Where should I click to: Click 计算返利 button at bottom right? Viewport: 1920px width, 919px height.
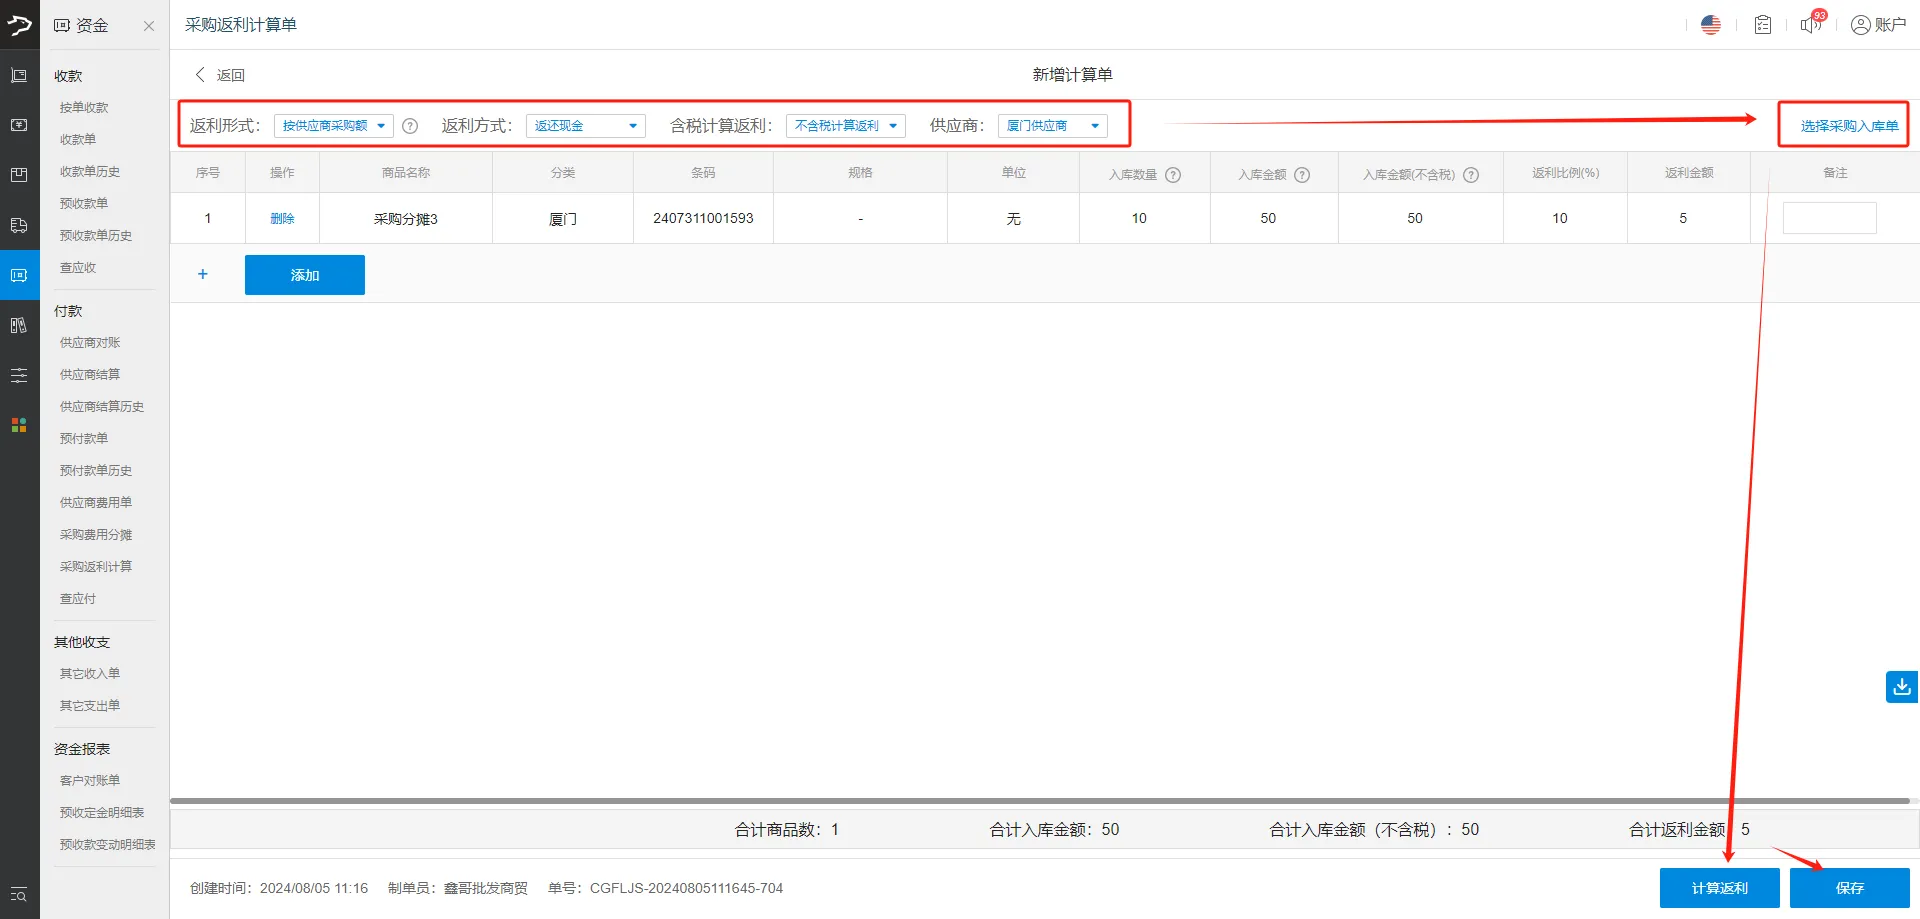1719,887
